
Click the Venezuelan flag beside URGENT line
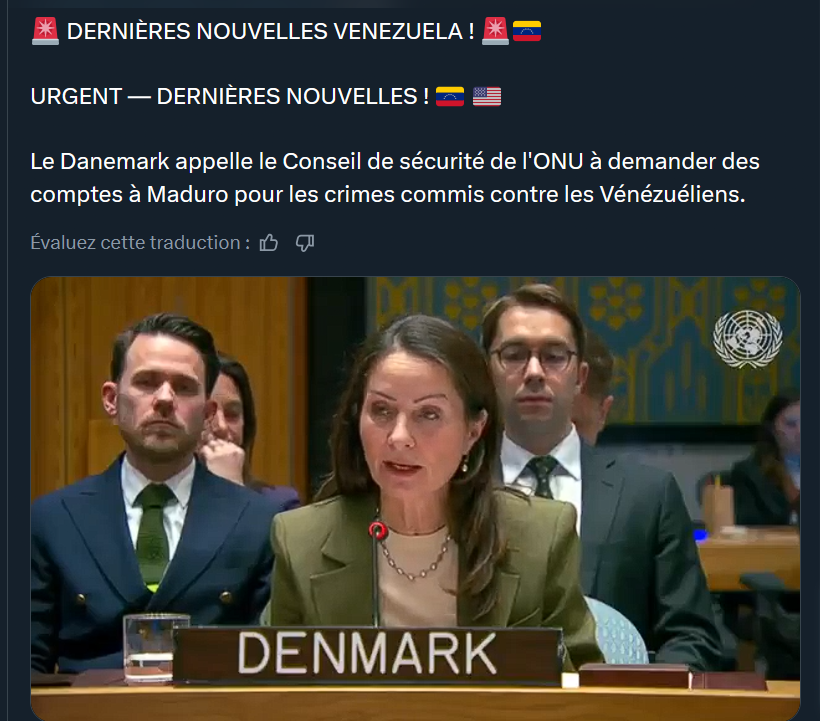(x=450, y=96)
